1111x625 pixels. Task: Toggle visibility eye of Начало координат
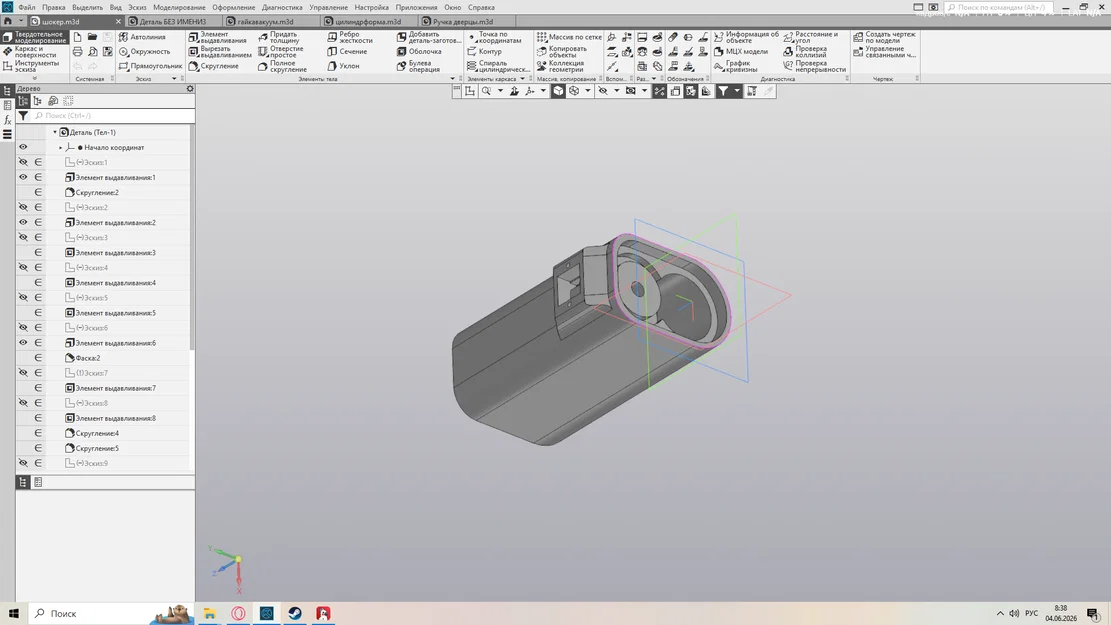click(x=23, y=147)
